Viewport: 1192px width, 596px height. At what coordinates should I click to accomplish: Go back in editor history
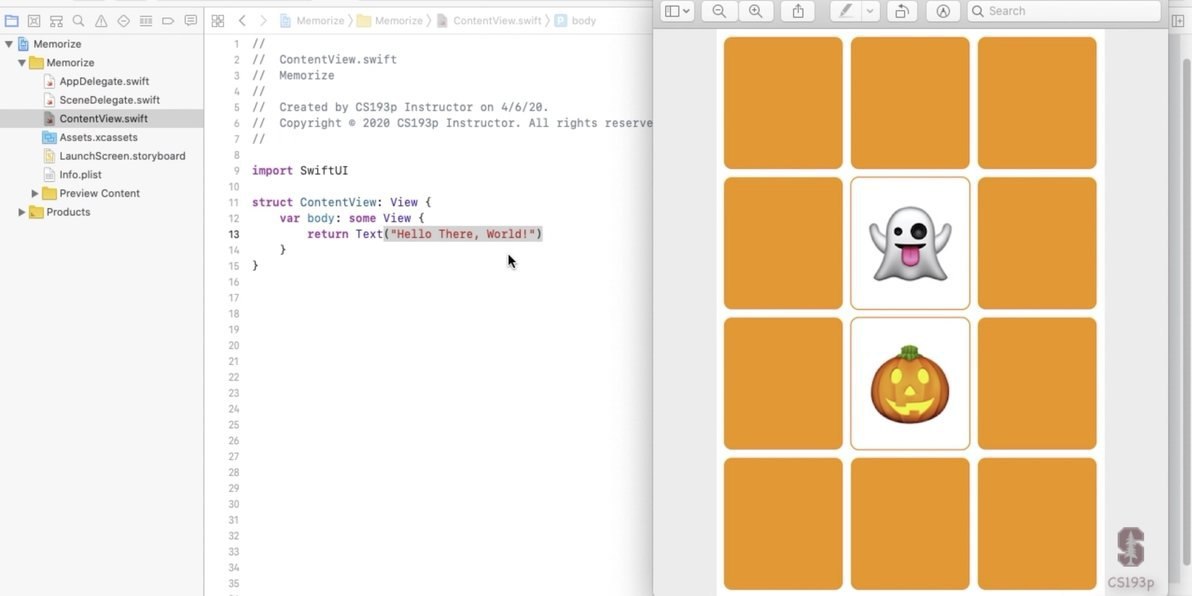242,21
